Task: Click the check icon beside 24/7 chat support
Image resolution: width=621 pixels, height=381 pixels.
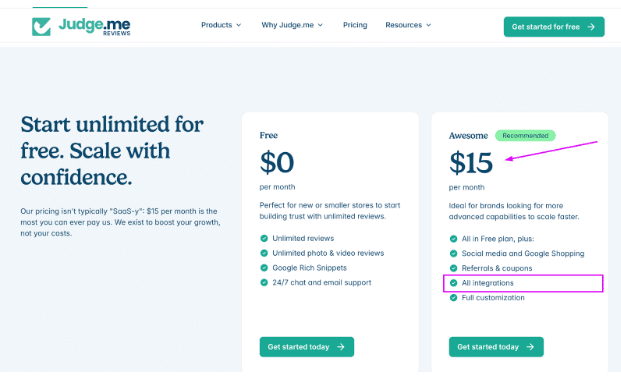Action: click(264, 283)
